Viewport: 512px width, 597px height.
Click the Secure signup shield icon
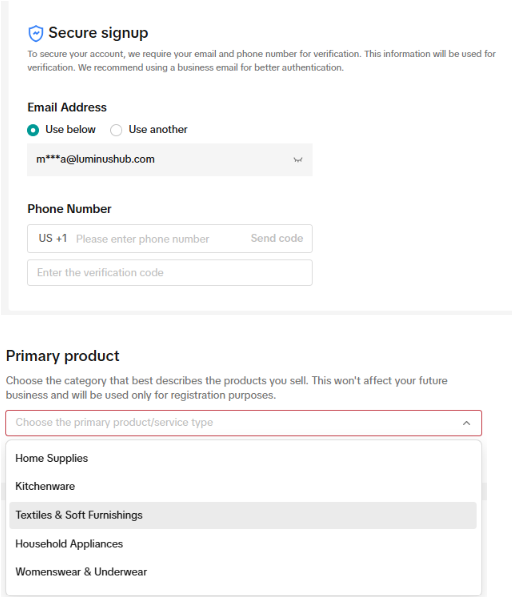click(x=36, y=34)
